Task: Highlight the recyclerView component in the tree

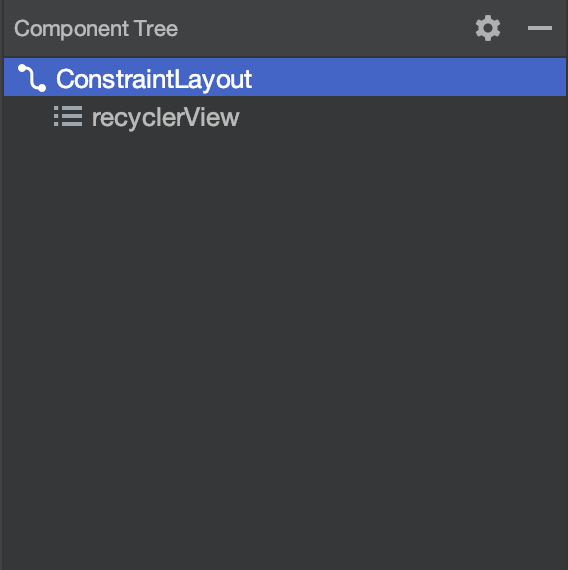Action: point(165,118)
